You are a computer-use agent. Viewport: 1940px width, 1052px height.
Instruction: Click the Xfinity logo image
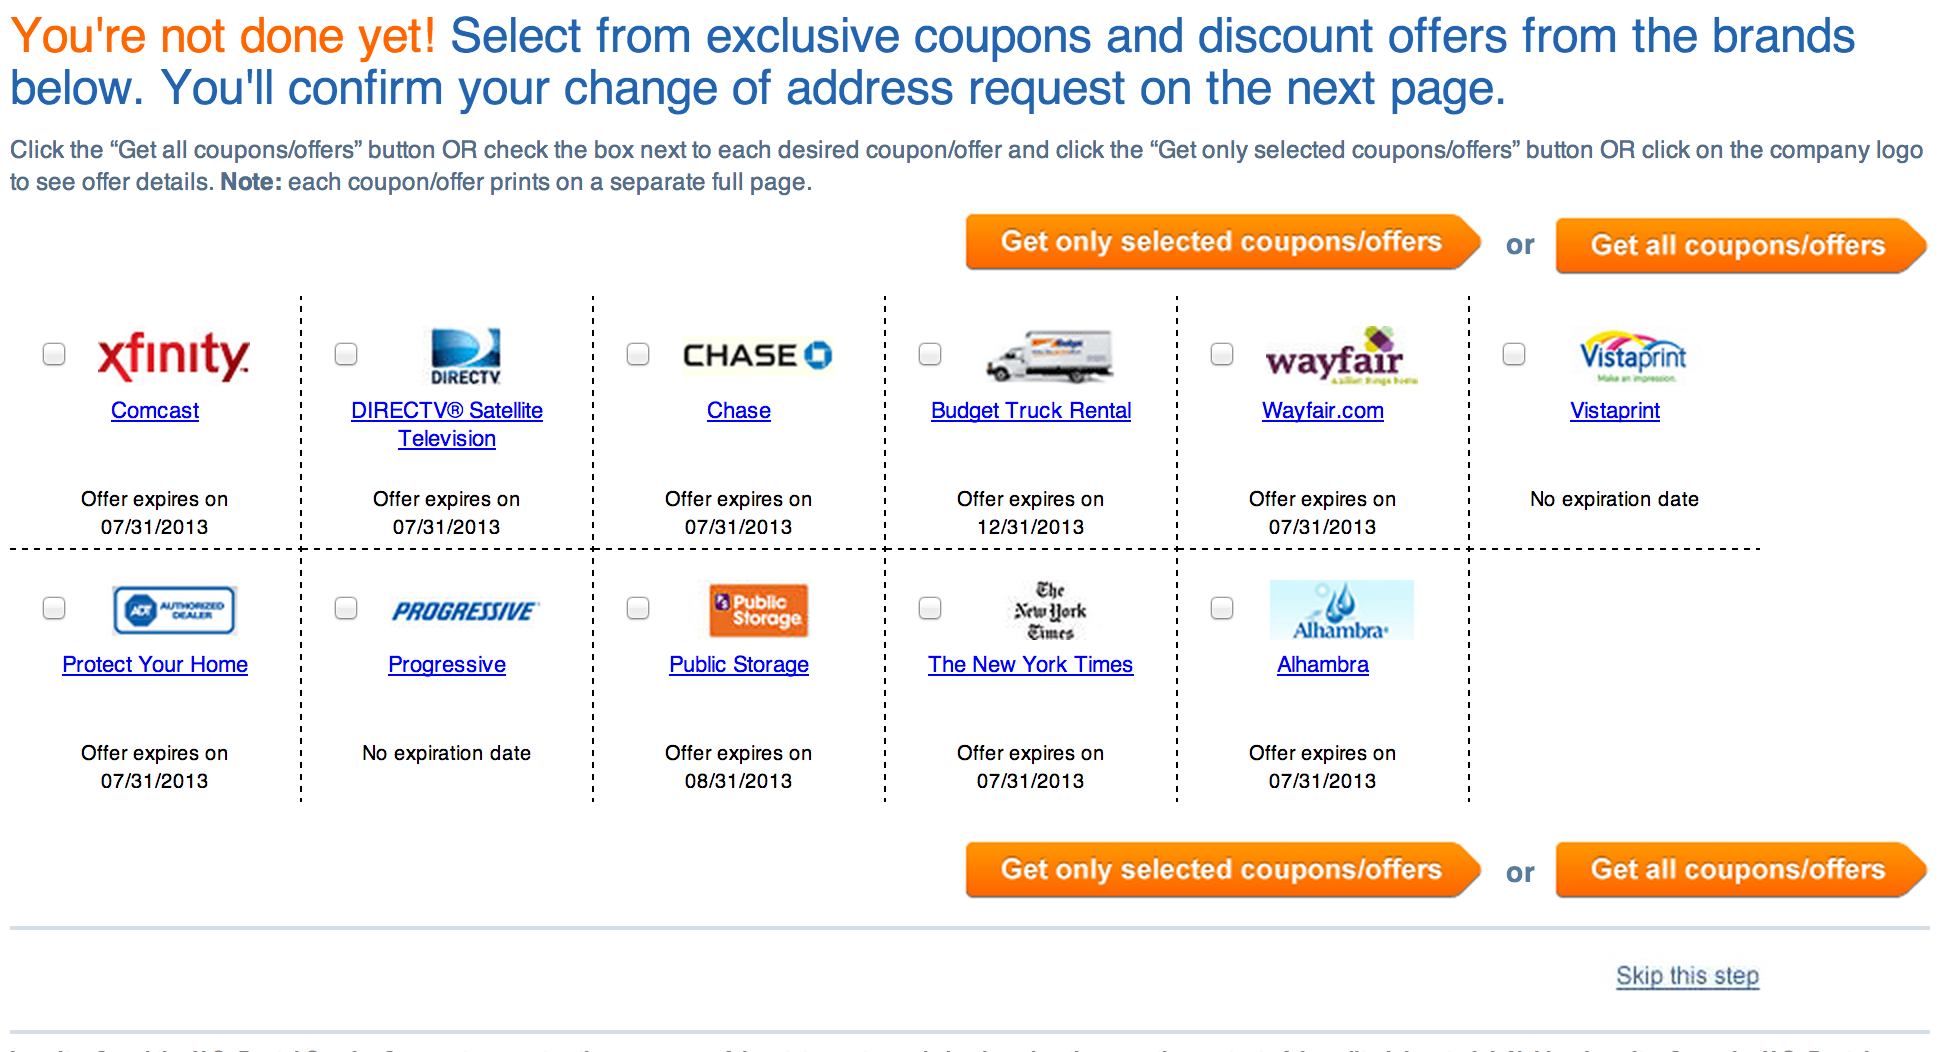click(173, 356)
